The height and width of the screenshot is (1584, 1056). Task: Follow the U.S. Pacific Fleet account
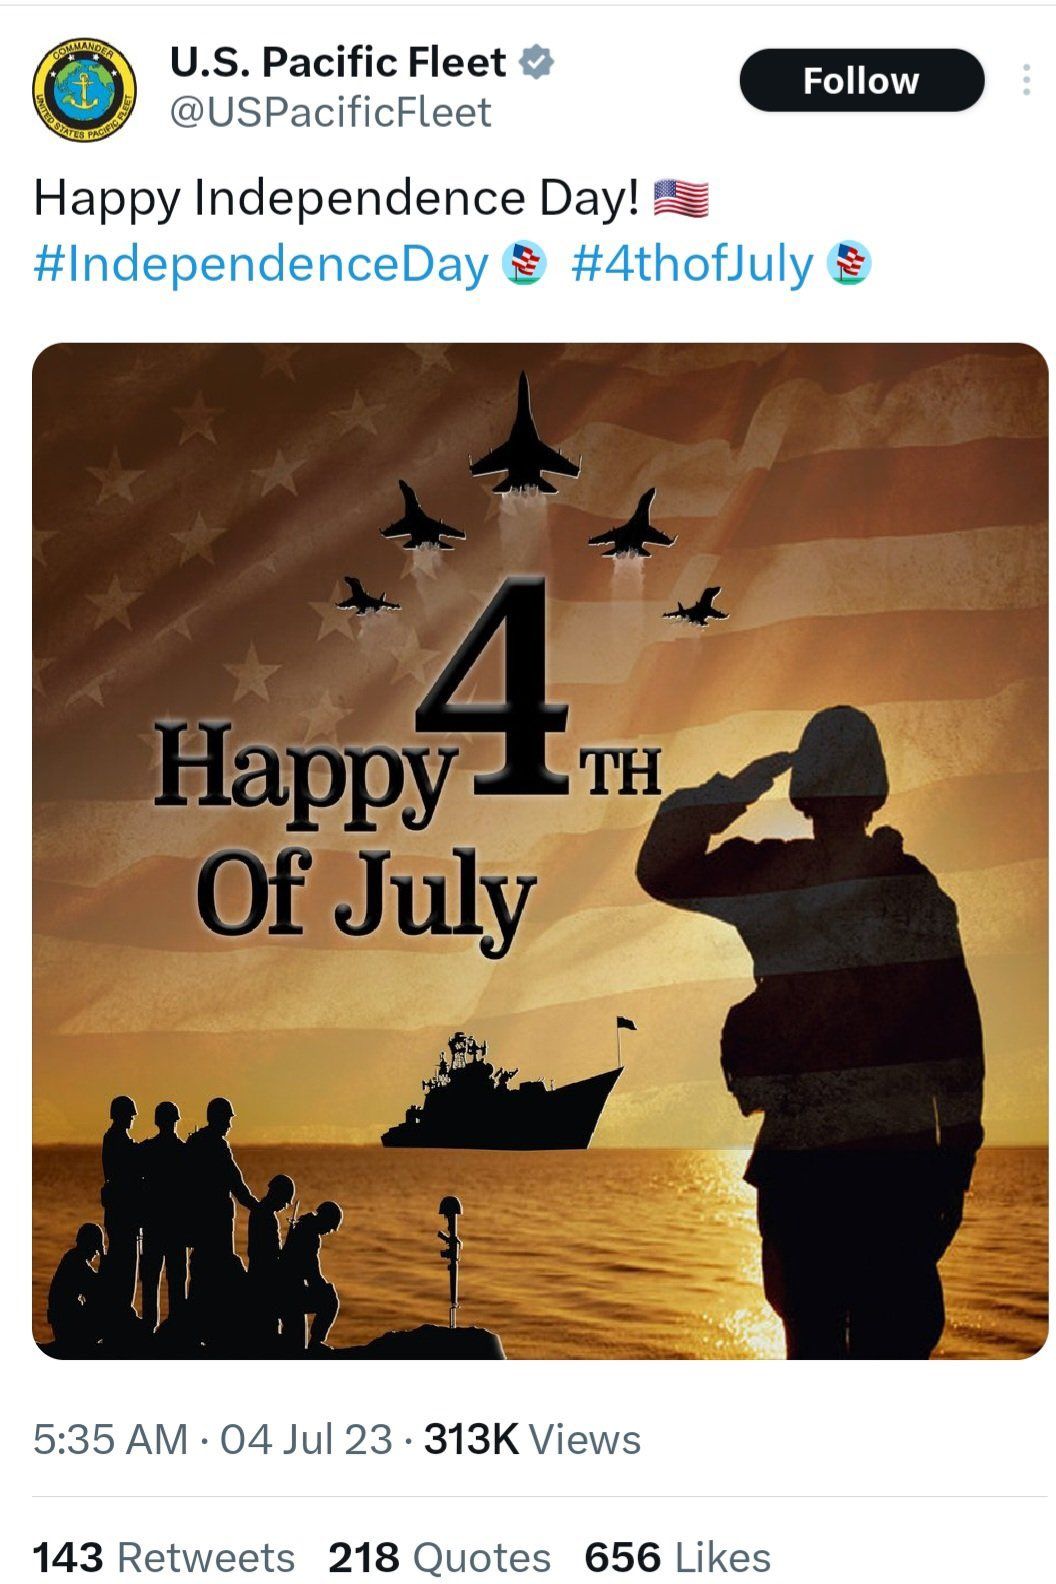tap(861, 80)
